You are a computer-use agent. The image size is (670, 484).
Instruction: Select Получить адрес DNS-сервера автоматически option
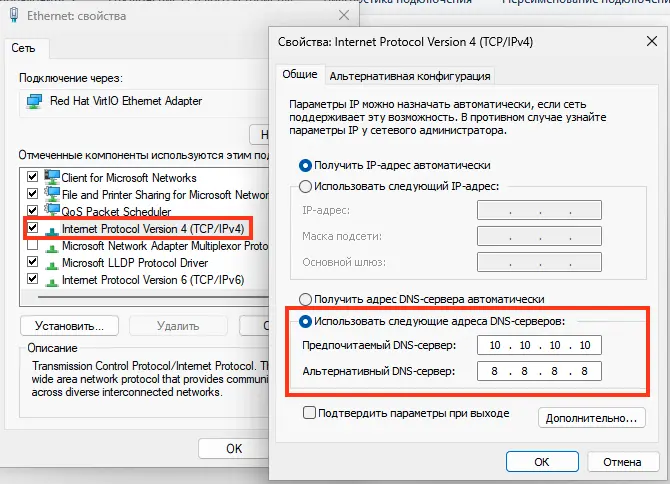(305, 299)
